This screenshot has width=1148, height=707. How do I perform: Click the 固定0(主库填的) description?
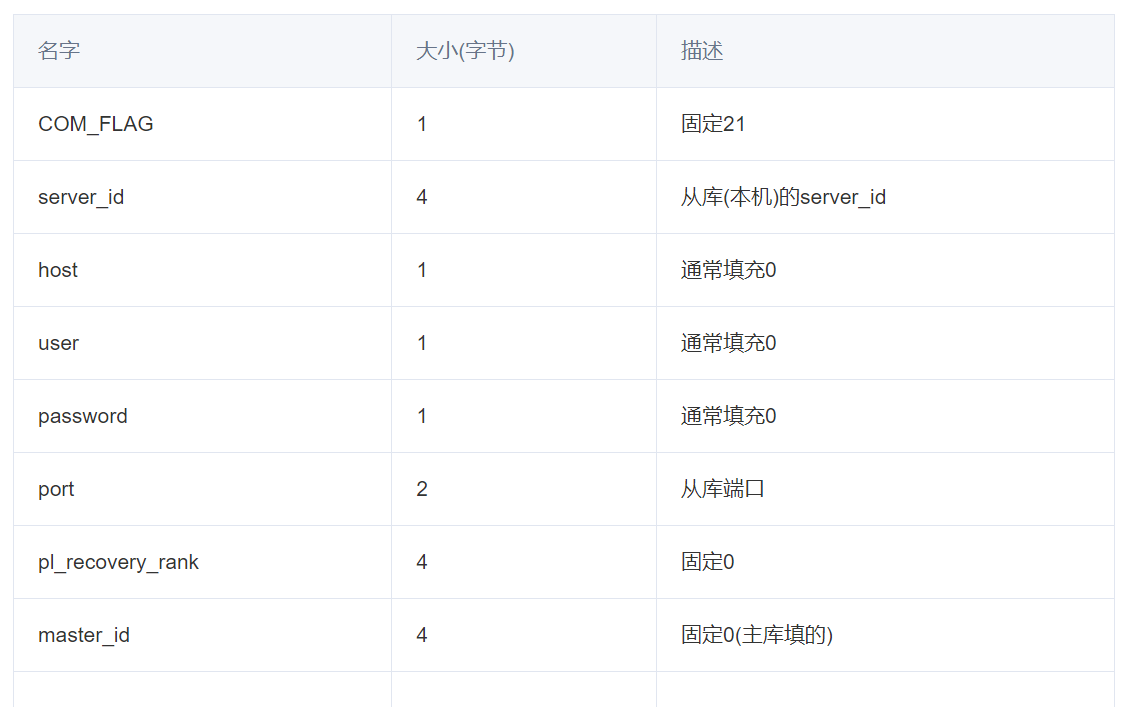coord(757,635)
